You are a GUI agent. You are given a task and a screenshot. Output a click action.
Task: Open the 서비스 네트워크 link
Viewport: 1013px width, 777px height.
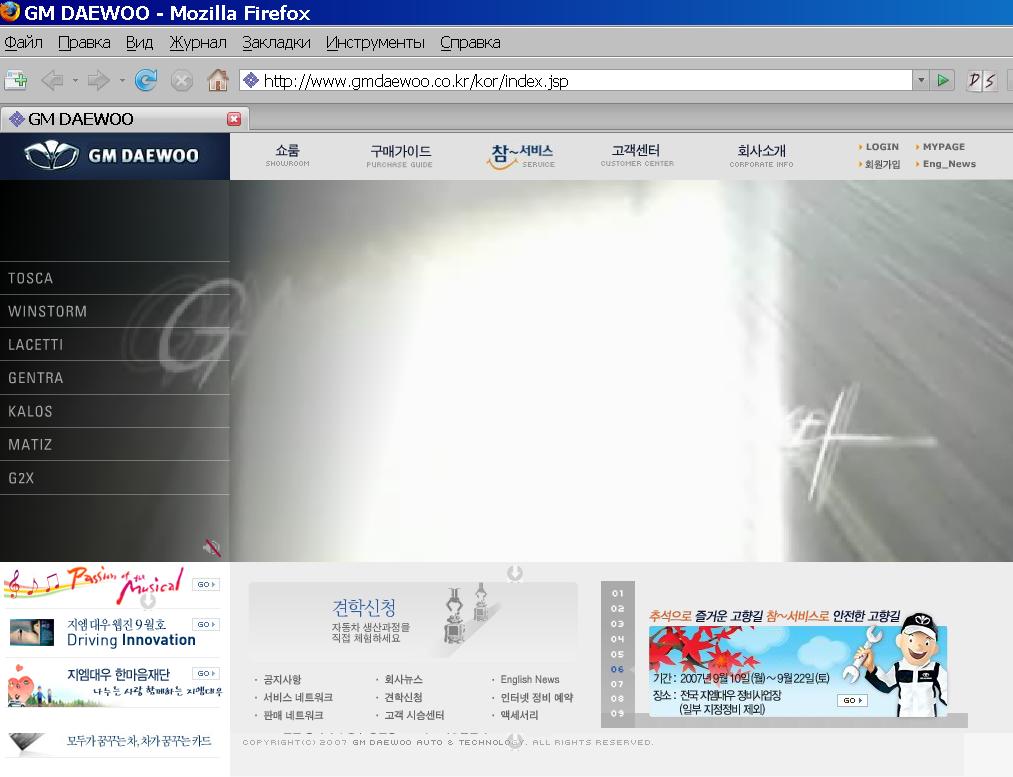[298, 698]
